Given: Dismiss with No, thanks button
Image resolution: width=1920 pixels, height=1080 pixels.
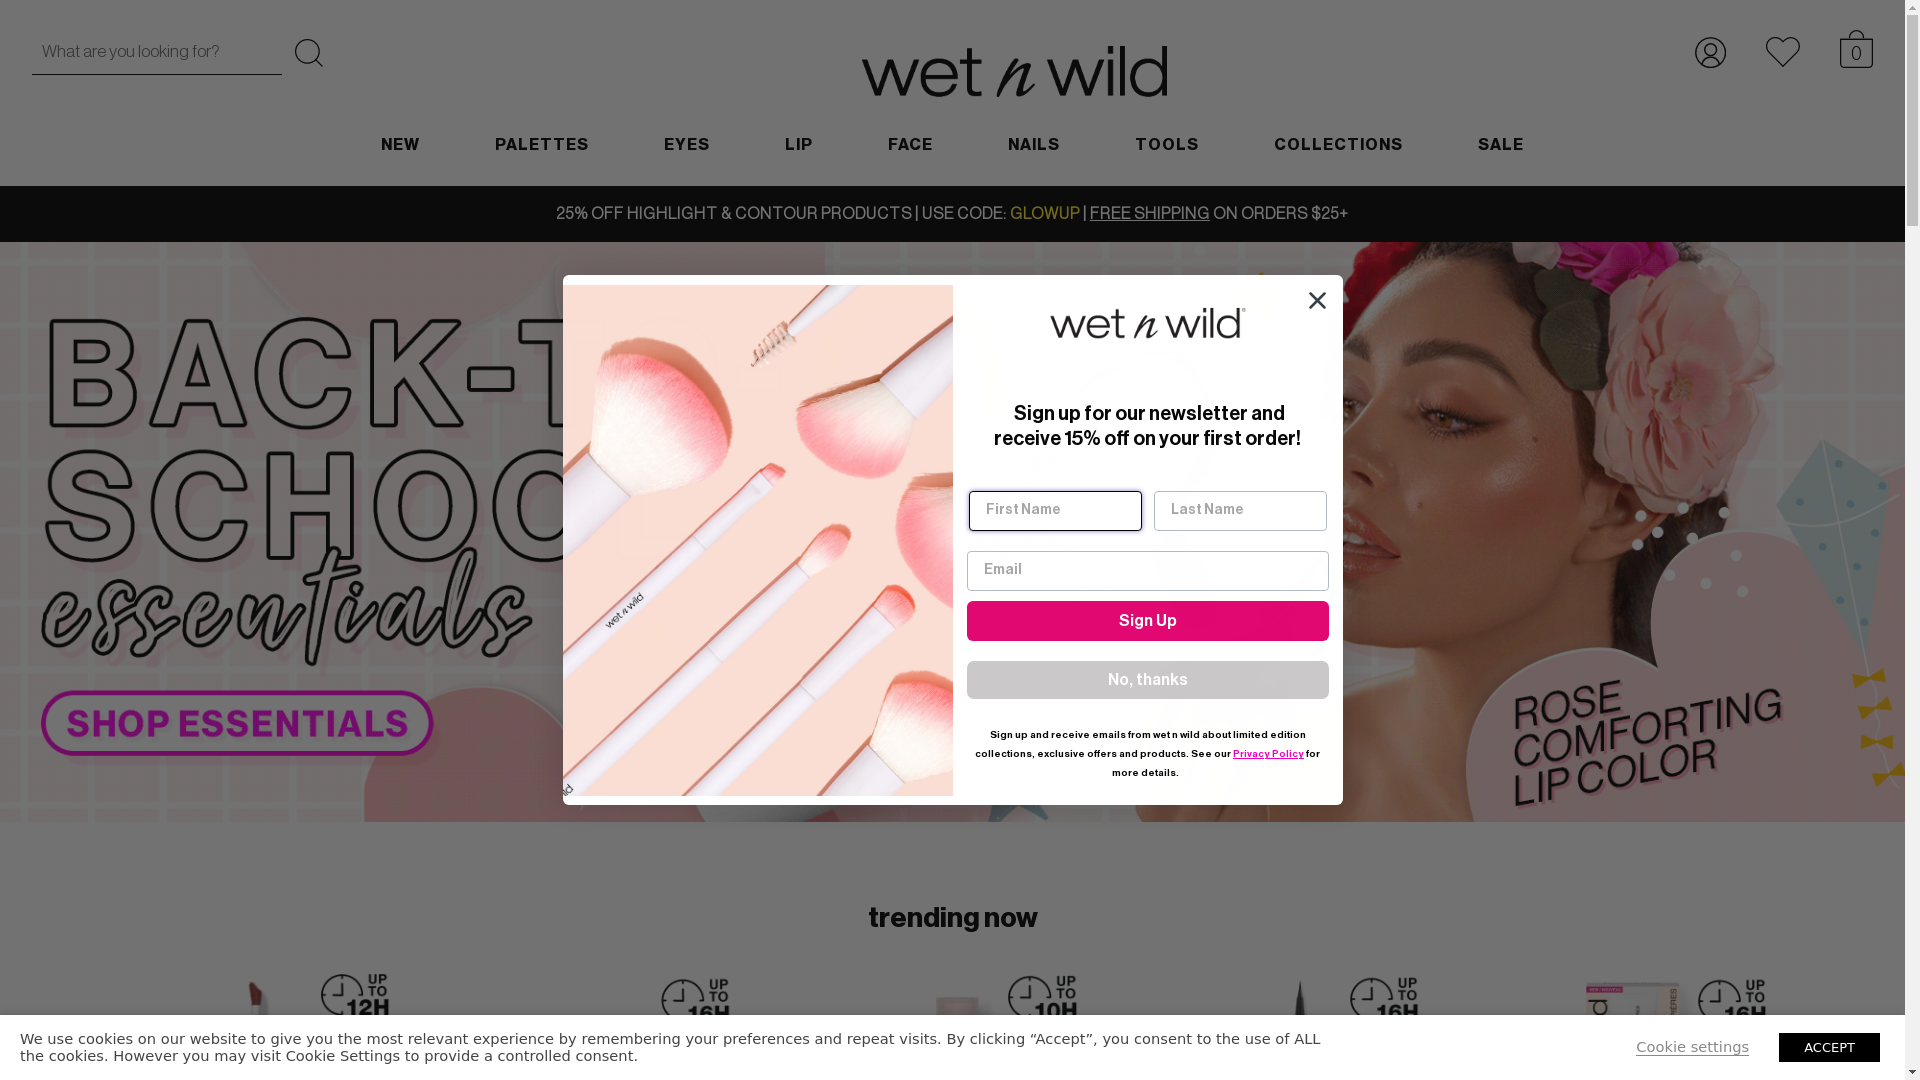Looking at the screenshot, I should [x=1147, y=680].
